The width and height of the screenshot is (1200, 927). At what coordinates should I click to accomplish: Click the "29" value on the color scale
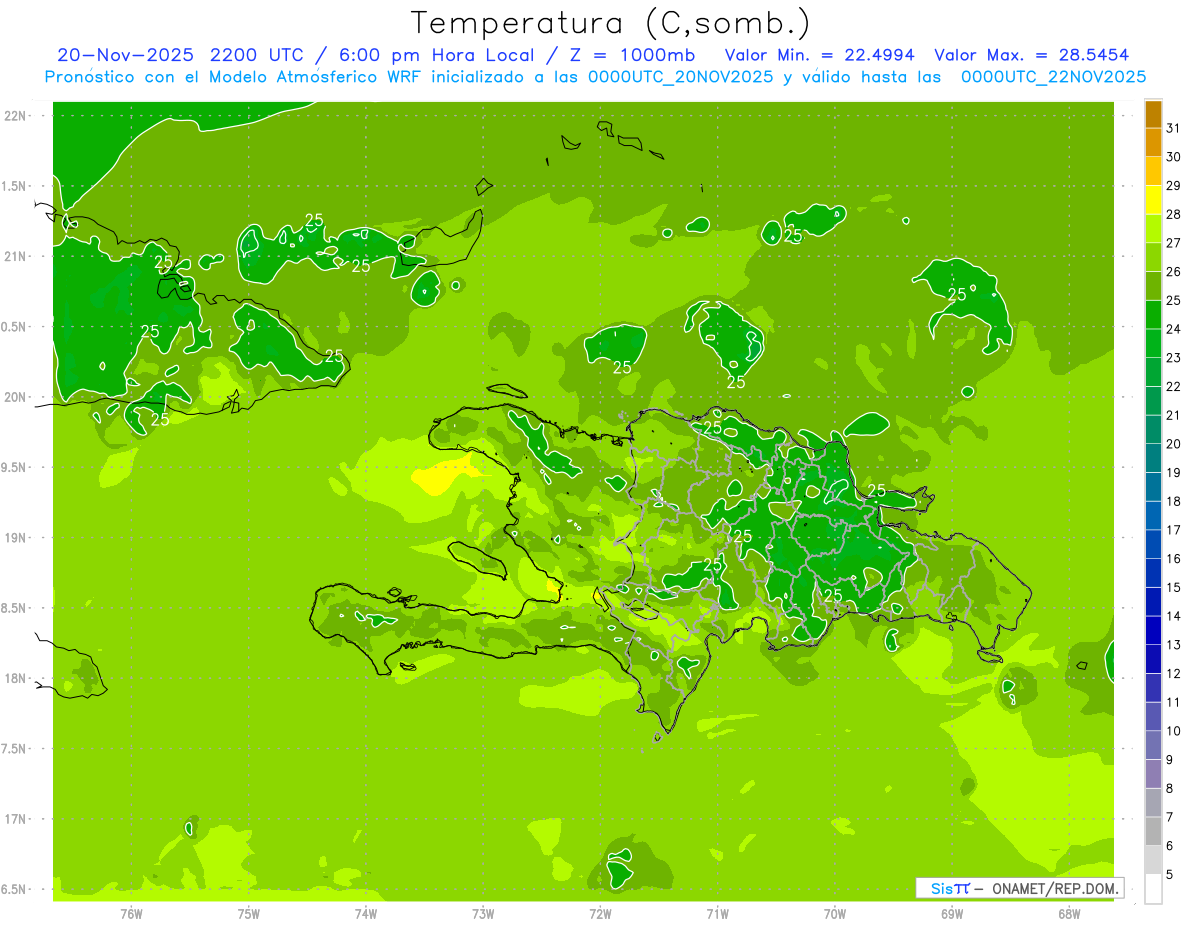click(1173, 185)
